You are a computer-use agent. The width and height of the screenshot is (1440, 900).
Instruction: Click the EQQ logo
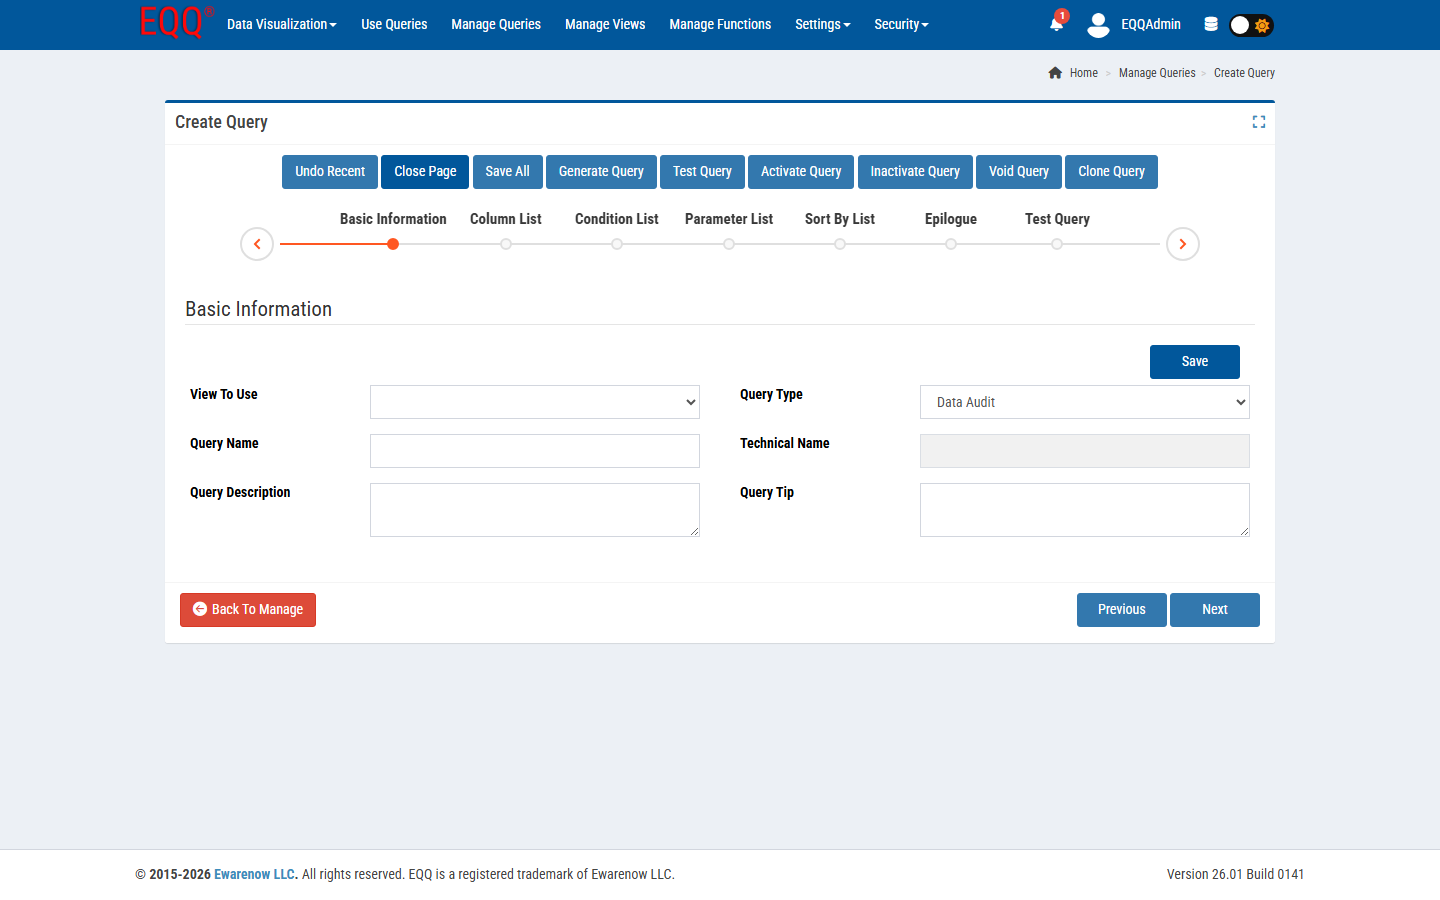(x=174, y=23)
